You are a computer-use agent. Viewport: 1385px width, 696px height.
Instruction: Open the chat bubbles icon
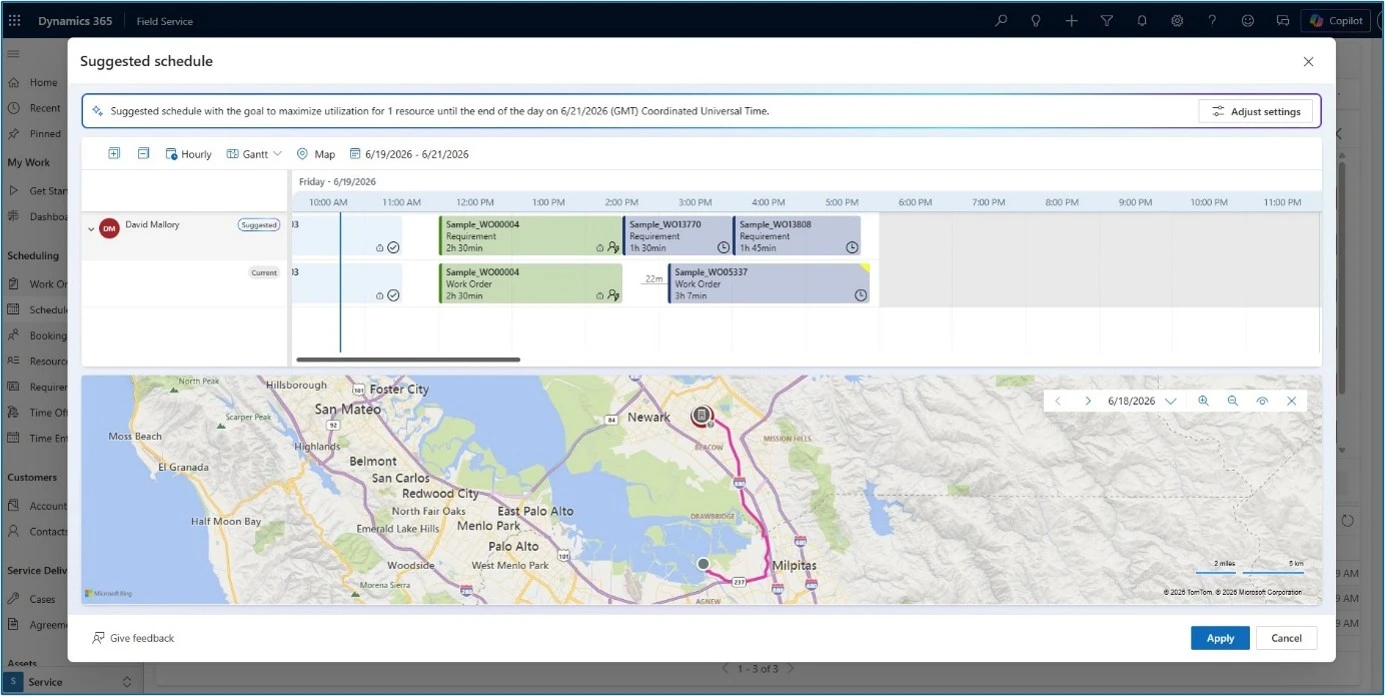point(1282,20)
